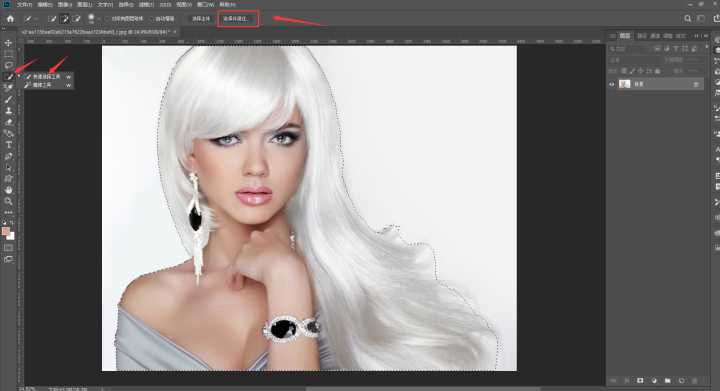720x391 pixels.
Task: Switch to the 图层 panel tab
Action: 625,36
